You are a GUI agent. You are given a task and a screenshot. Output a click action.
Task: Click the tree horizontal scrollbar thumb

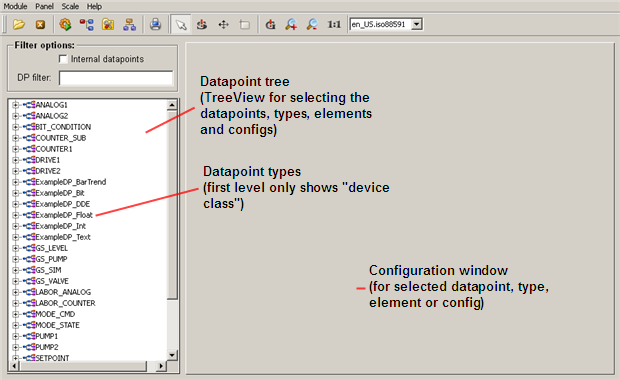(83, 366)
